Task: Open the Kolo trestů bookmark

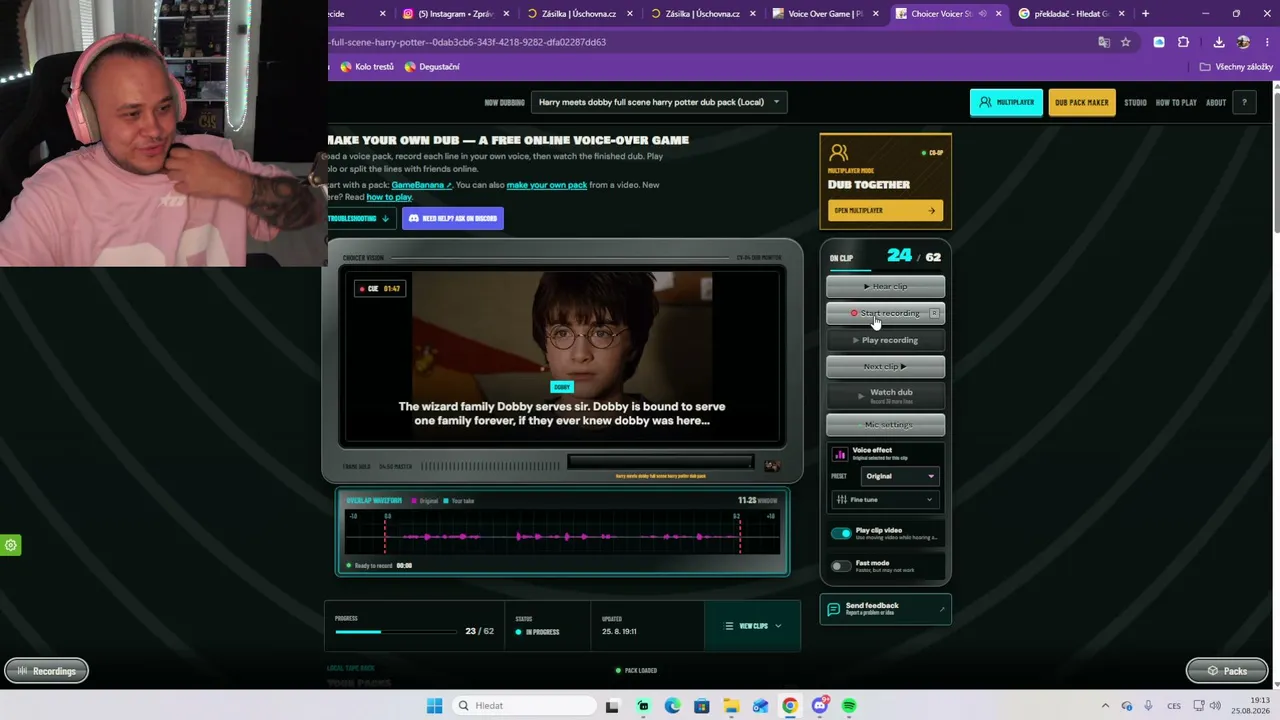Action: [x=367, y=67]
